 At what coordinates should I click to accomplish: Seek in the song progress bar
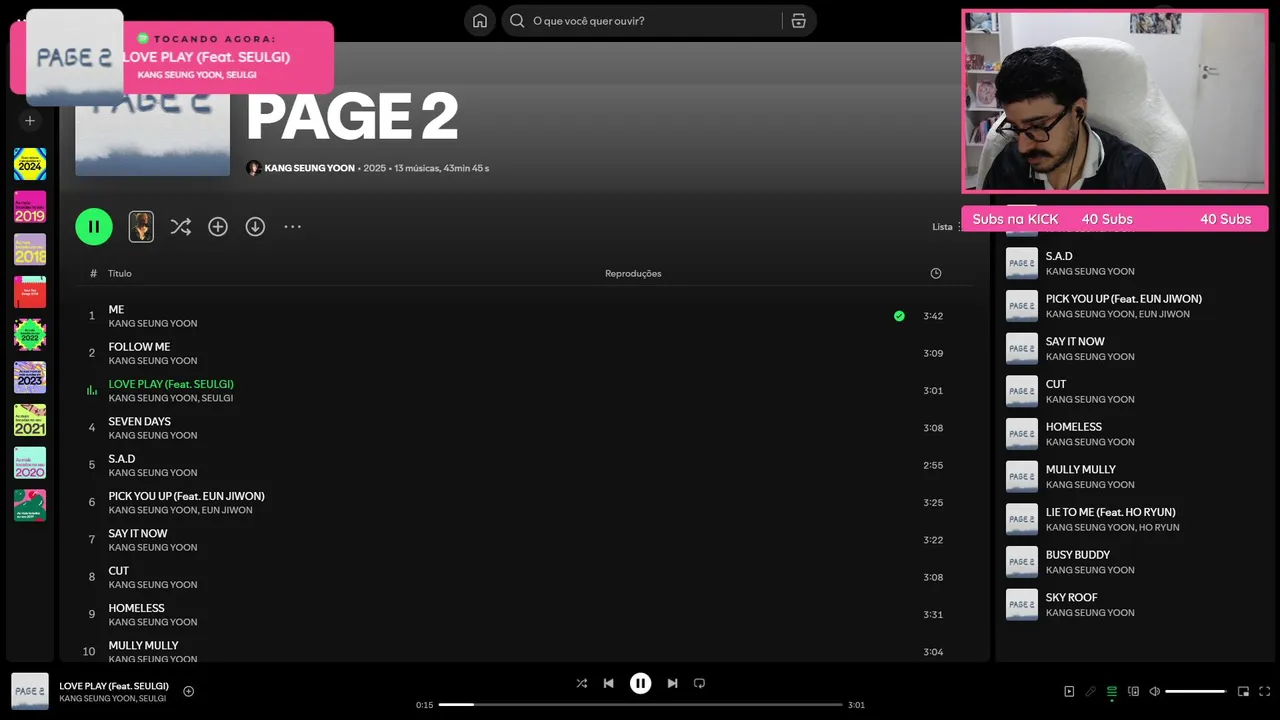[x=640, y=705]
